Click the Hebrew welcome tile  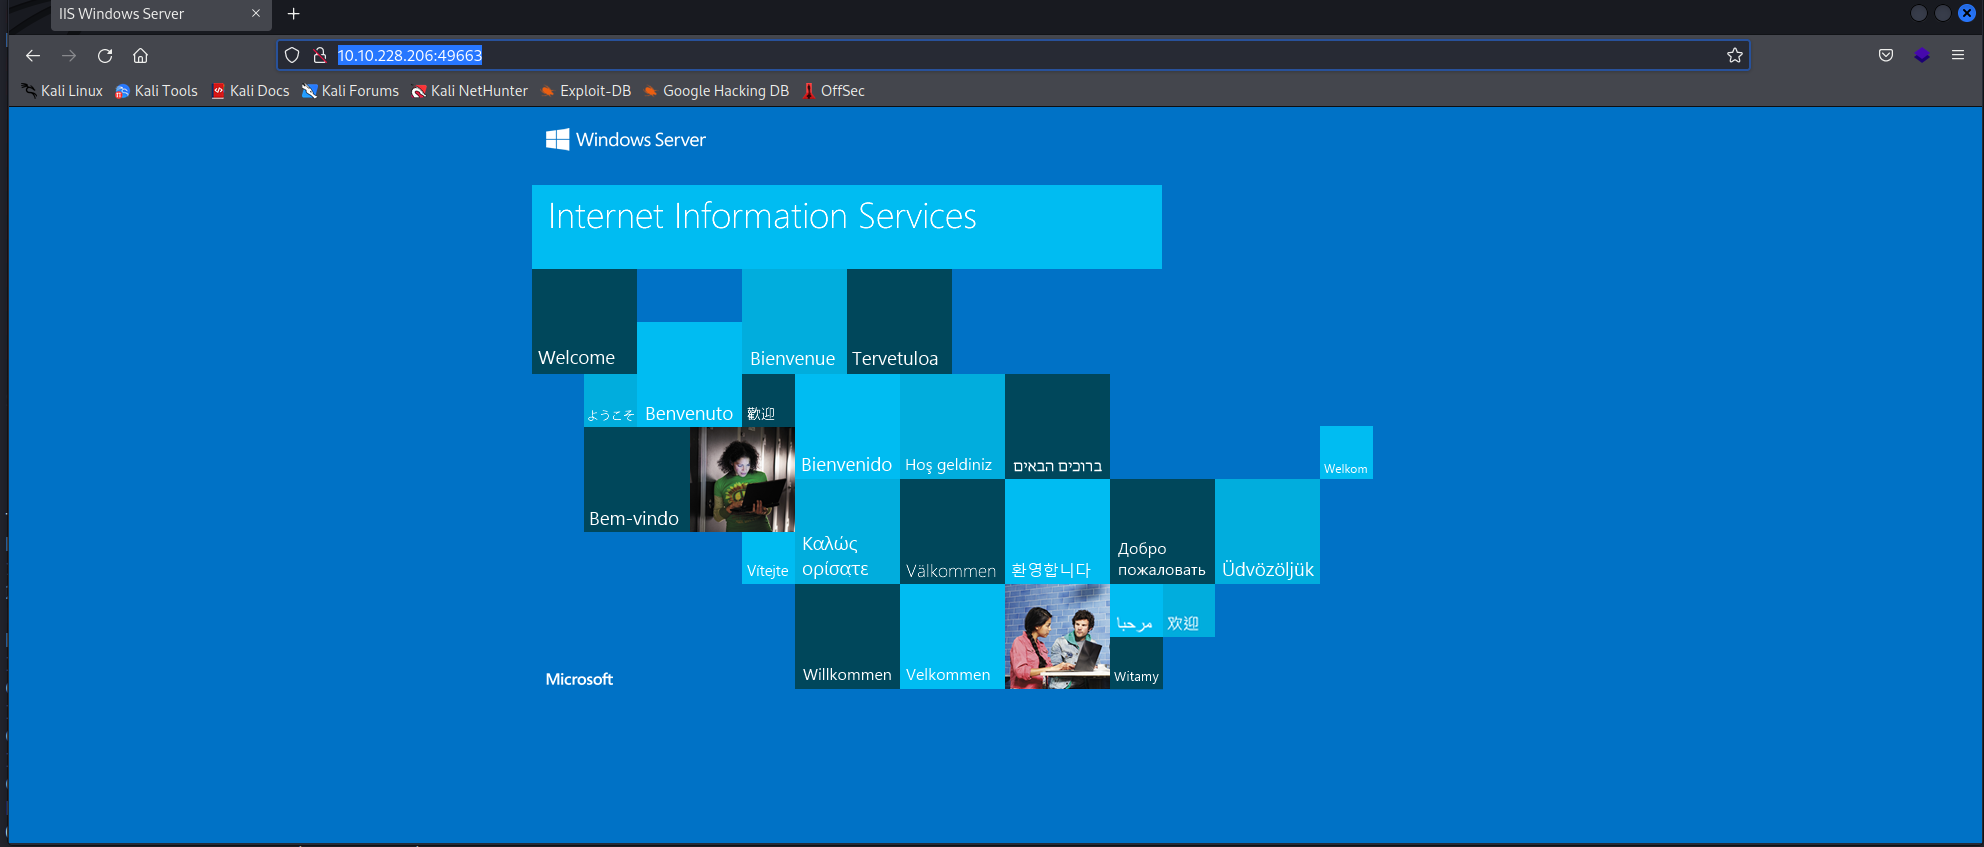pos(1057,427)
